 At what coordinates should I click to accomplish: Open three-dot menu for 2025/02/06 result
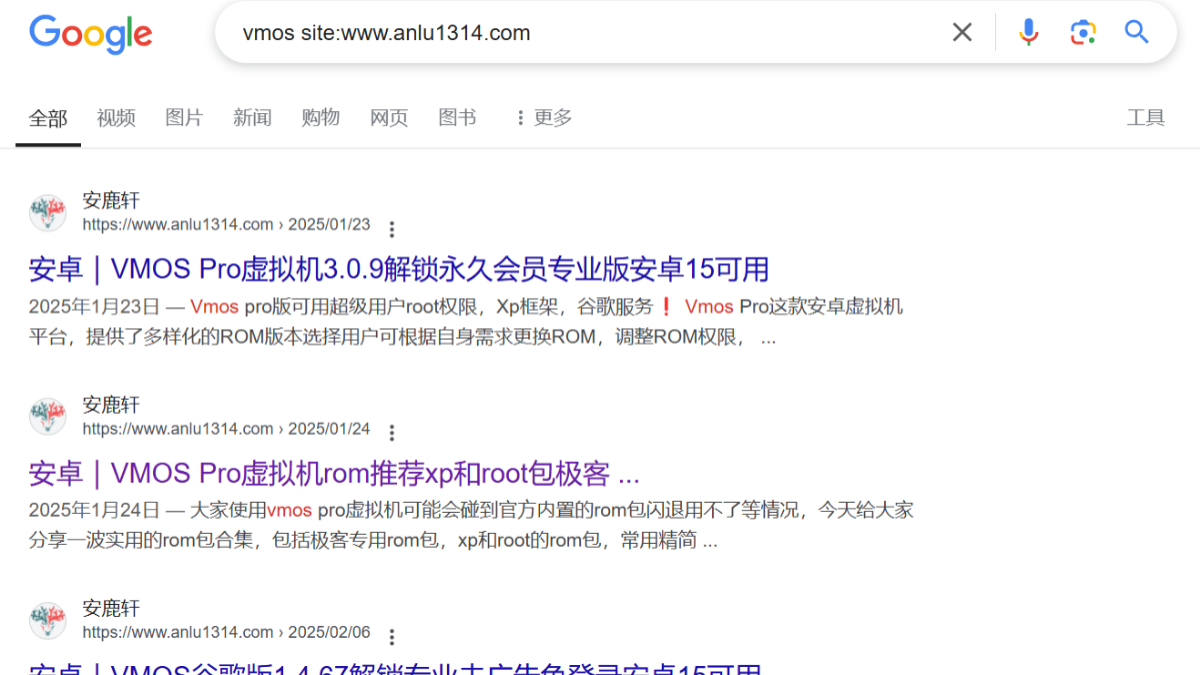(x=392, y=637)
